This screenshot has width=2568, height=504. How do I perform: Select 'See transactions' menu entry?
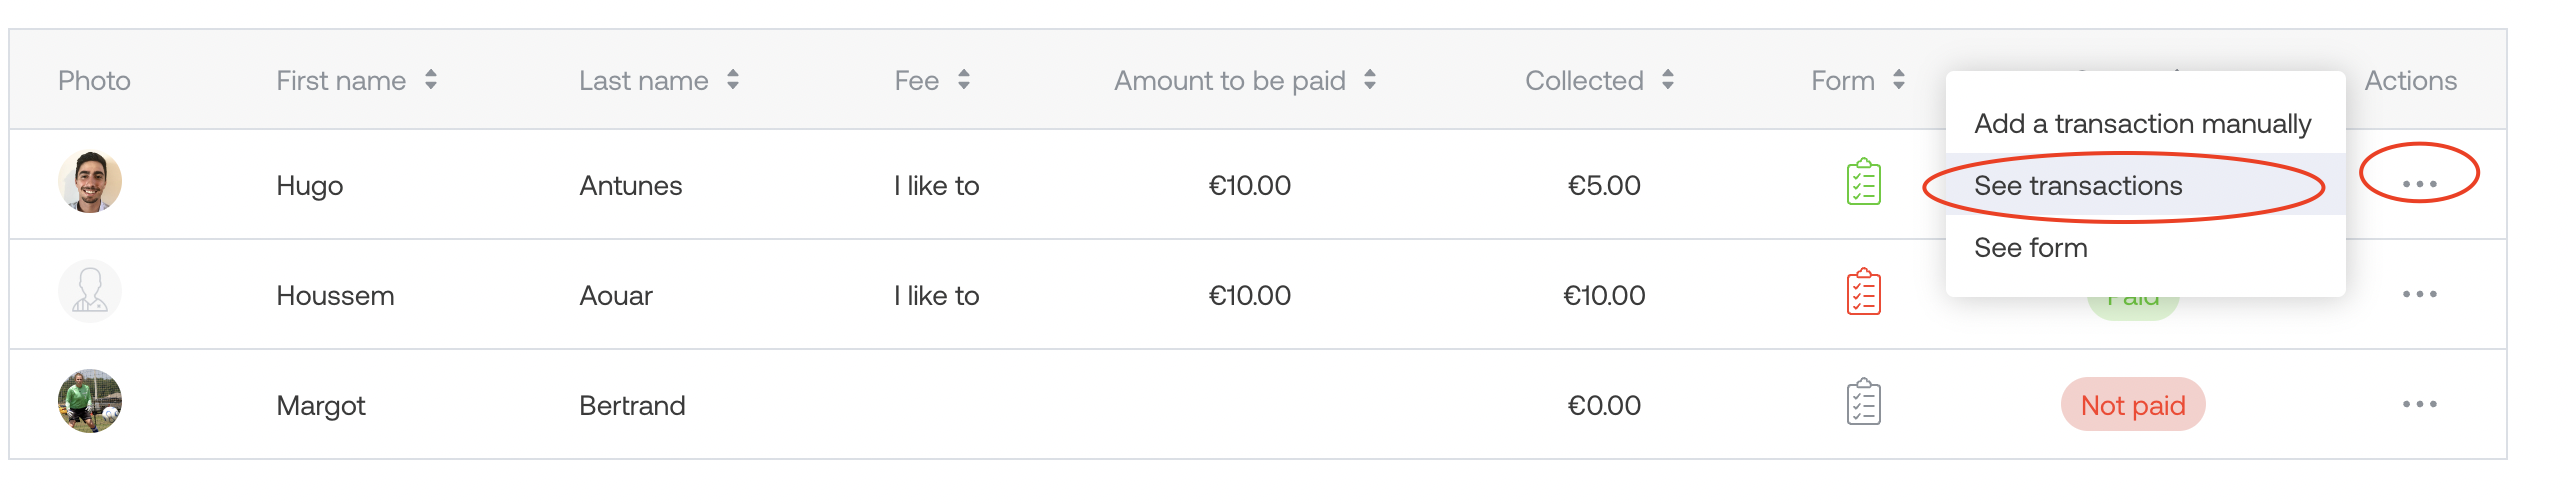(2078, 186)
